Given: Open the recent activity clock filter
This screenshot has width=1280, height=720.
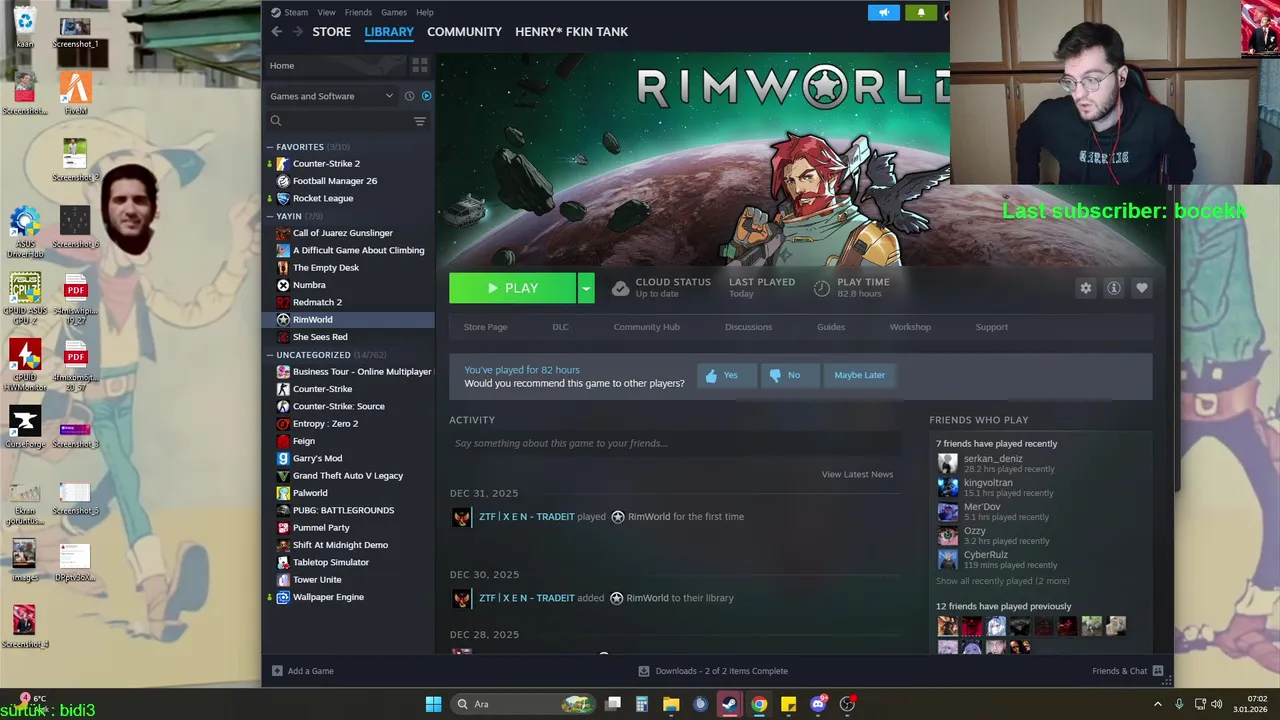Looking at the screenshot, I should pyautogui.click(x=409, y=96).
